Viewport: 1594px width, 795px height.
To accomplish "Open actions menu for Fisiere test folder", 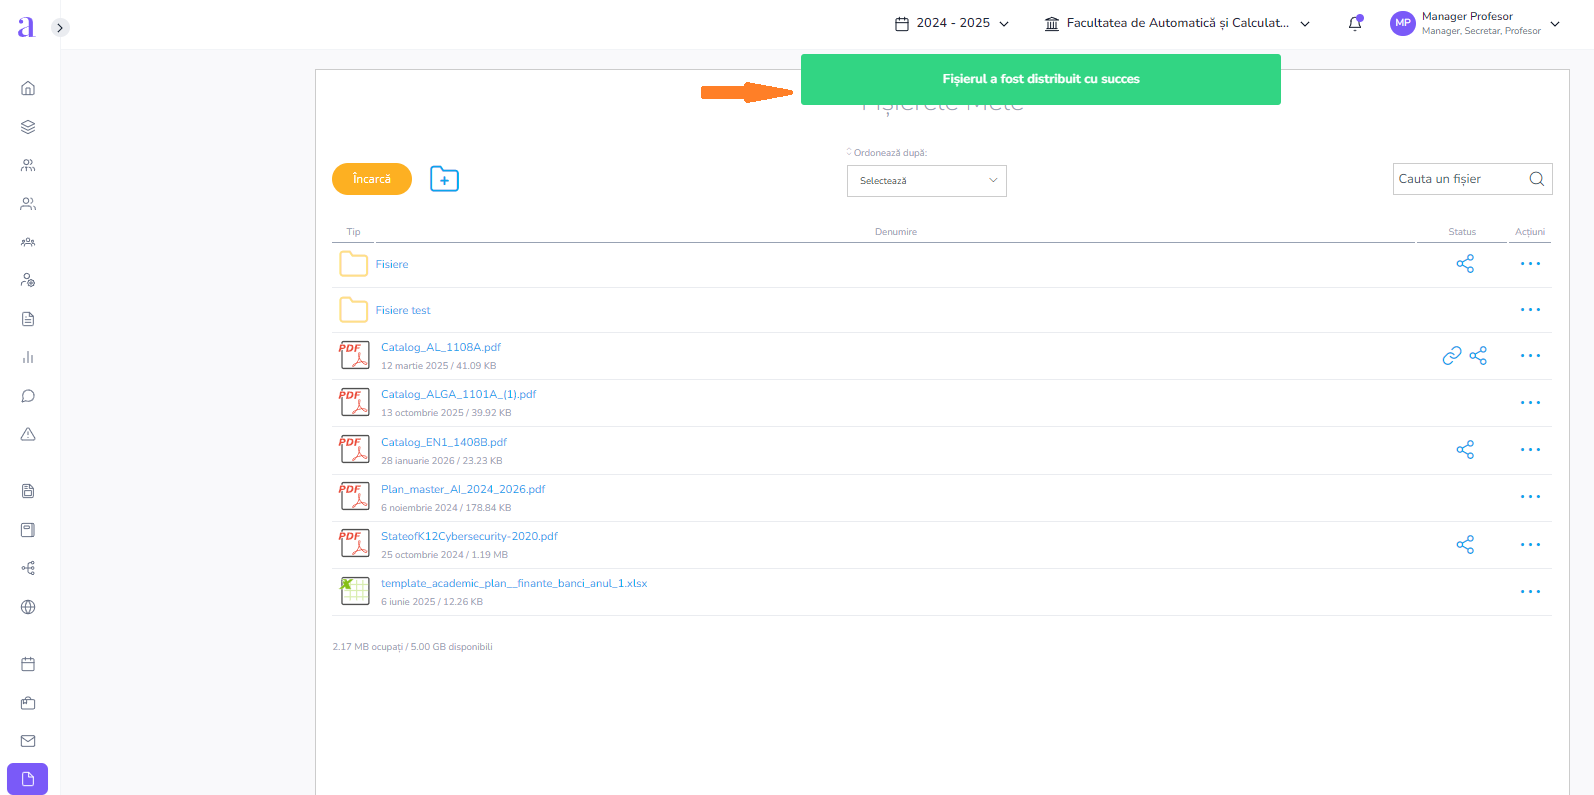I will coord(1530,310).
